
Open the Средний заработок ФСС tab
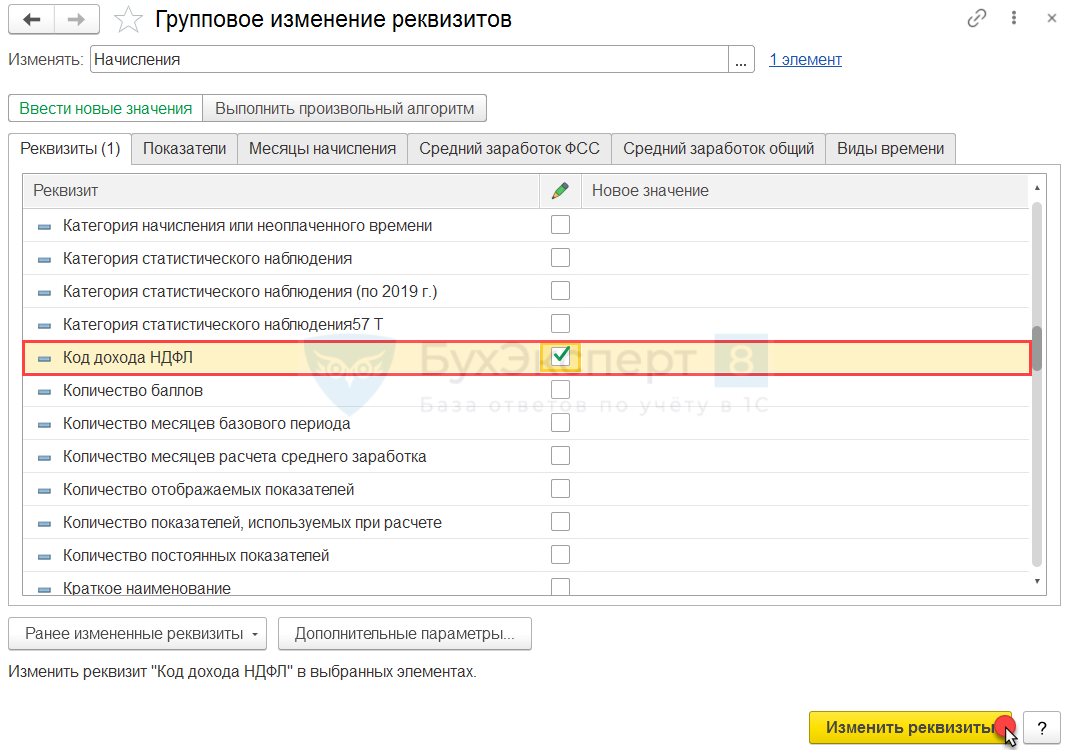[x=509, y=148]
